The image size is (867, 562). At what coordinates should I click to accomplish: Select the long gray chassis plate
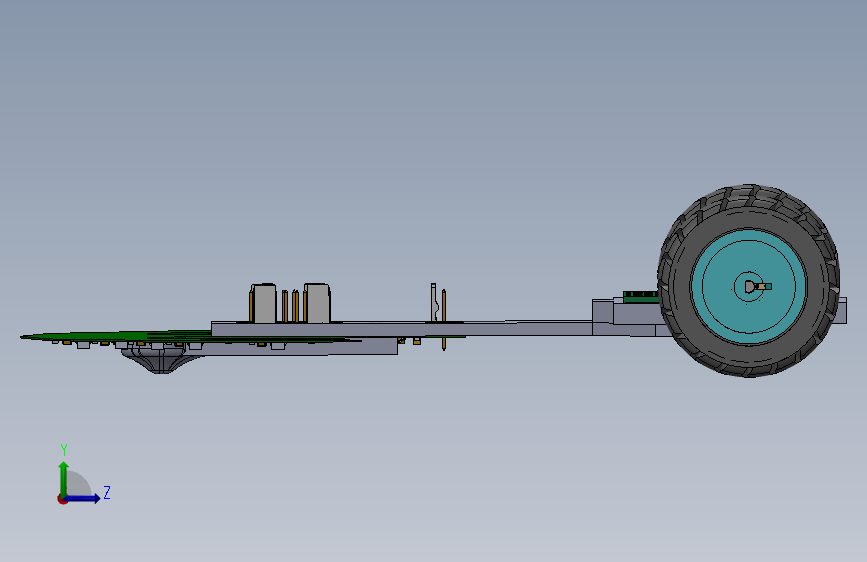(401, 329)
